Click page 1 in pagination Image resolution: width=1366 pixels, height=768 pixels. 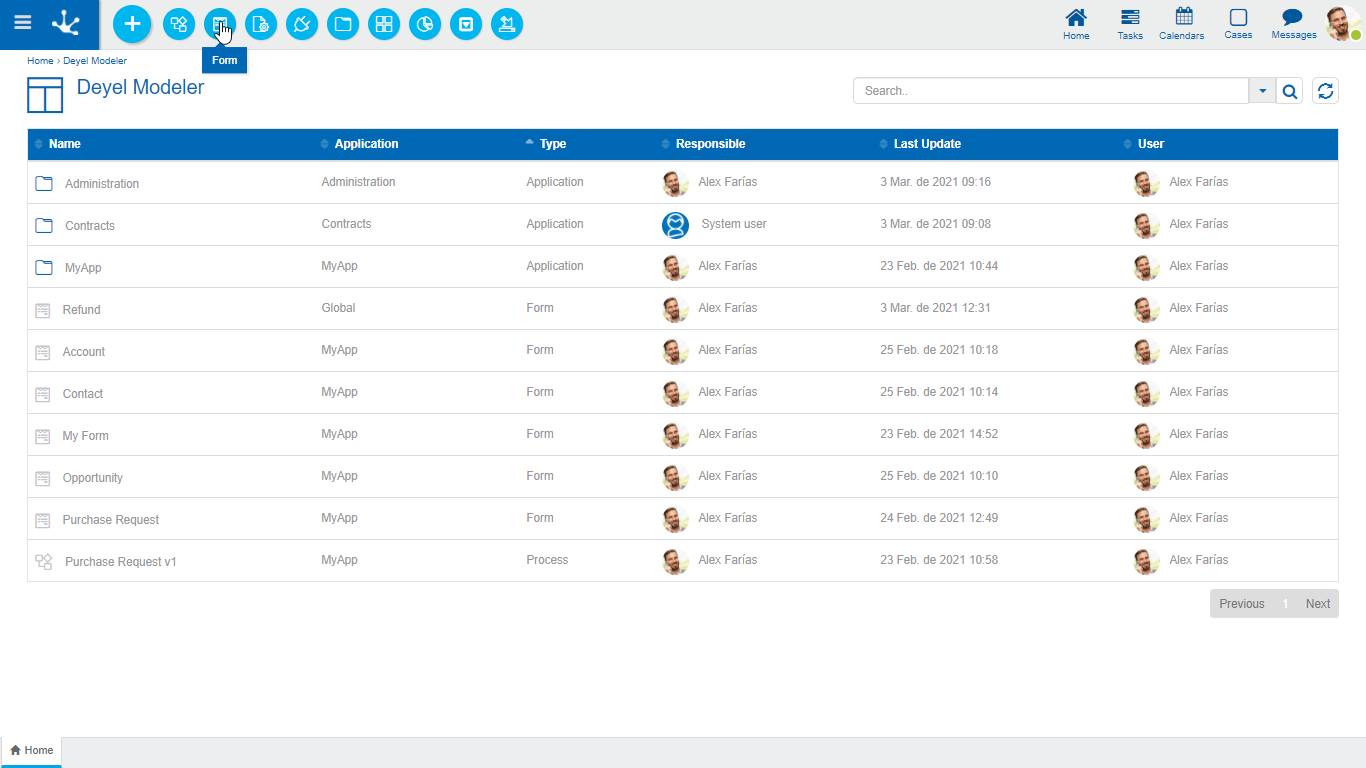click(1285, 604)
